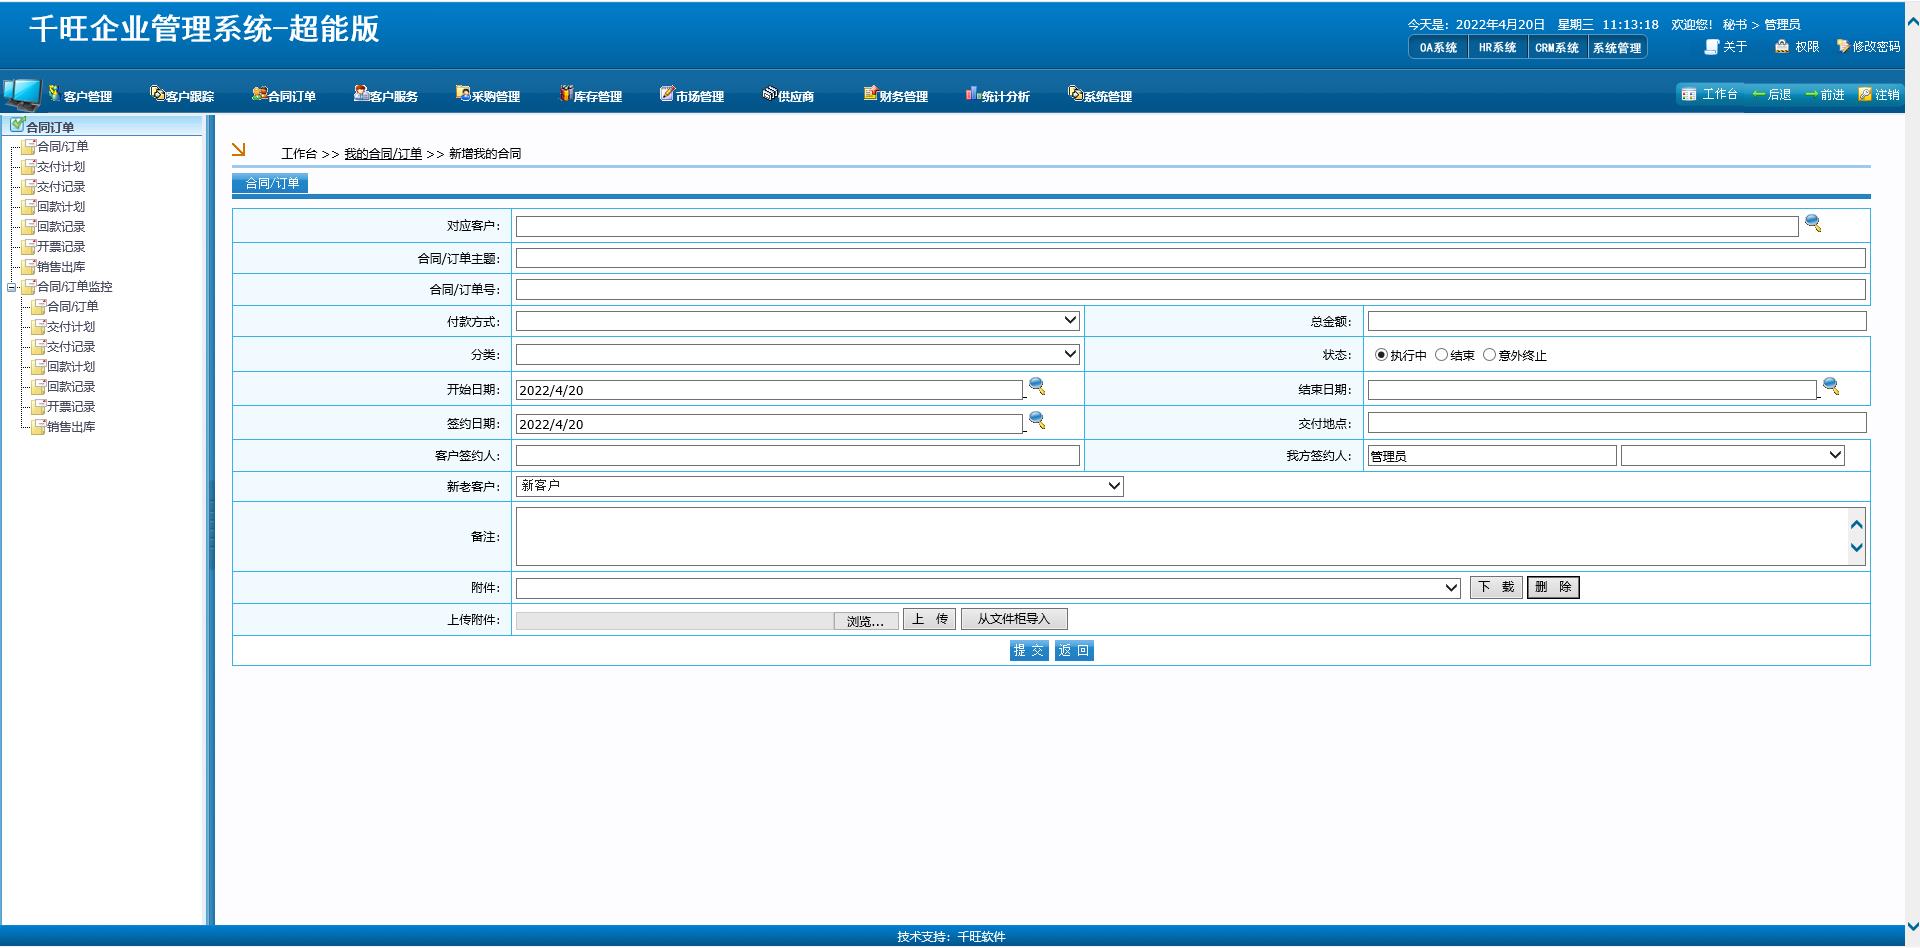The height and width of the screenshot is (948, 1920).
Task: Click the 从文件柜导入 button
Action: click(x=1013, y=619)
